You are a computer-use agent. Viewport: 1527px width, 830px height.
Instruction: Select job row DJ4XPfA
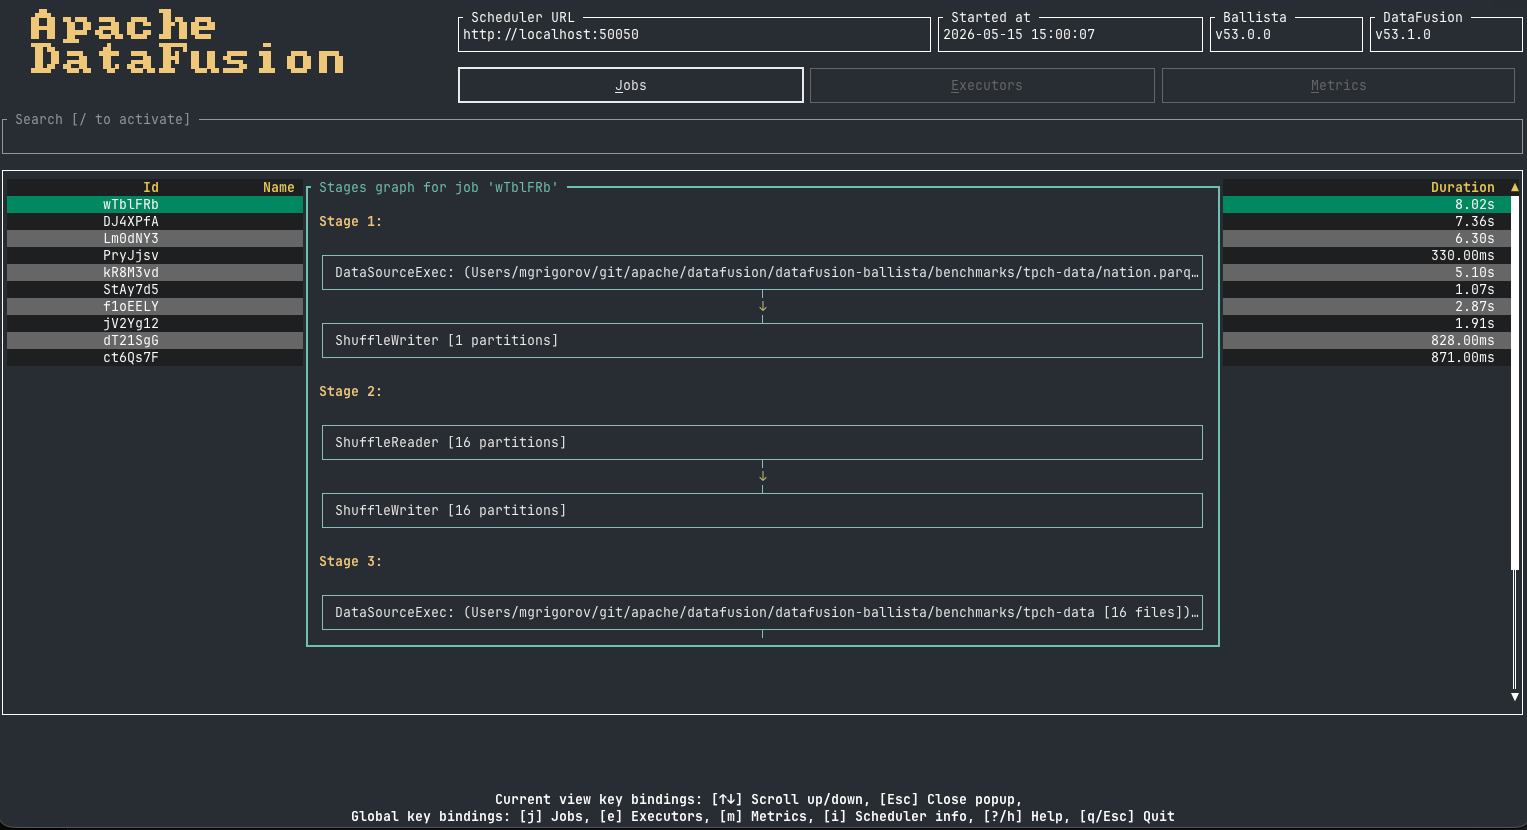(x=155, y=221)
